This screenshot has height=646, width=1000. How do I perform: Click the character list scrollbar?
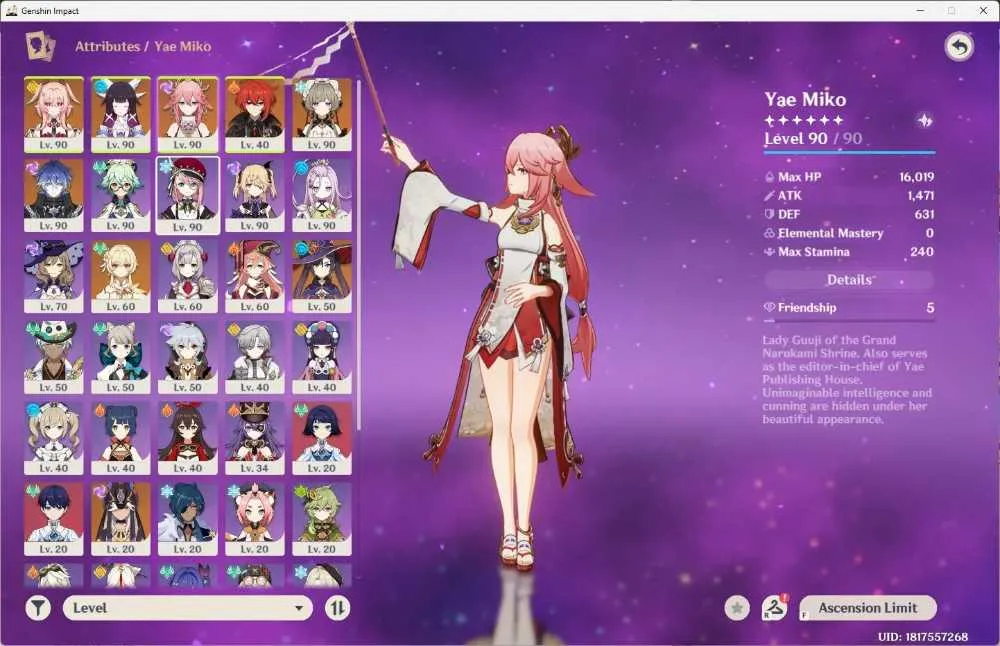coord(359,254)
